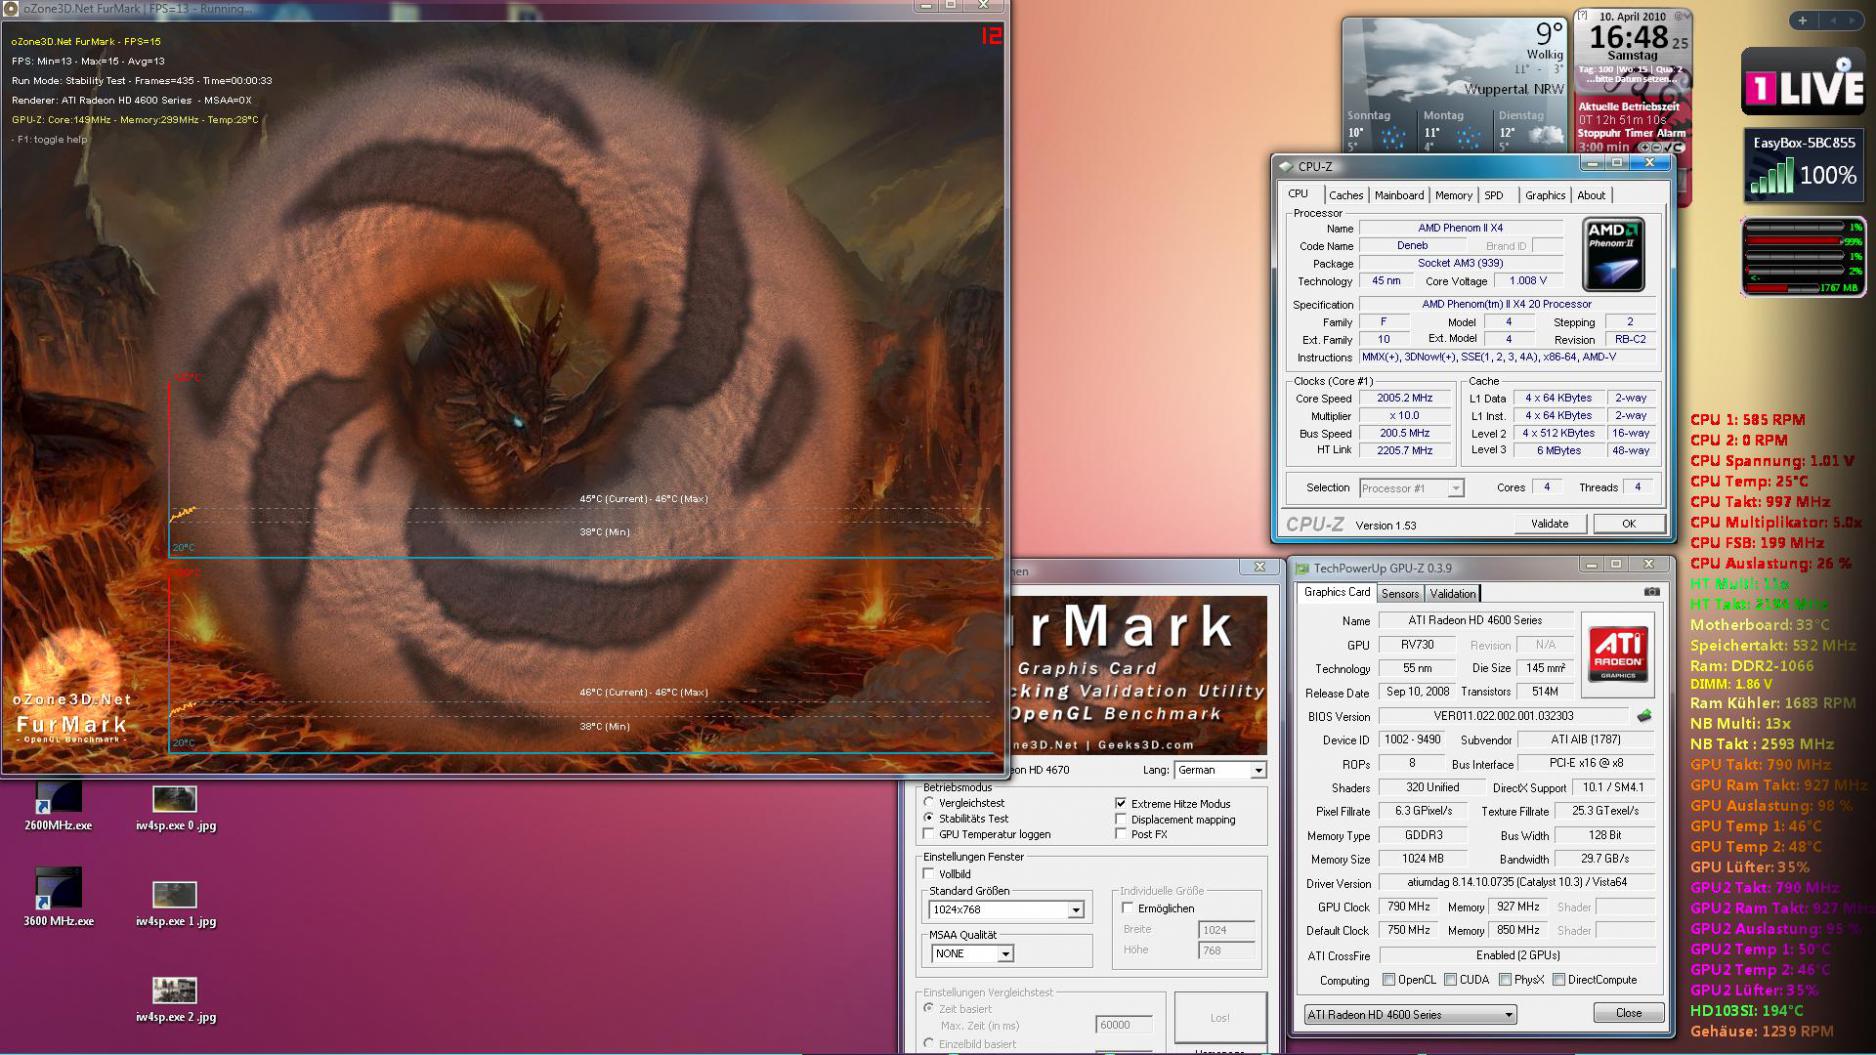Click the AMD Phenom II logo in CPU-Z
The height and width of the screenshot is (1055, 1876).
(1613, 254)
